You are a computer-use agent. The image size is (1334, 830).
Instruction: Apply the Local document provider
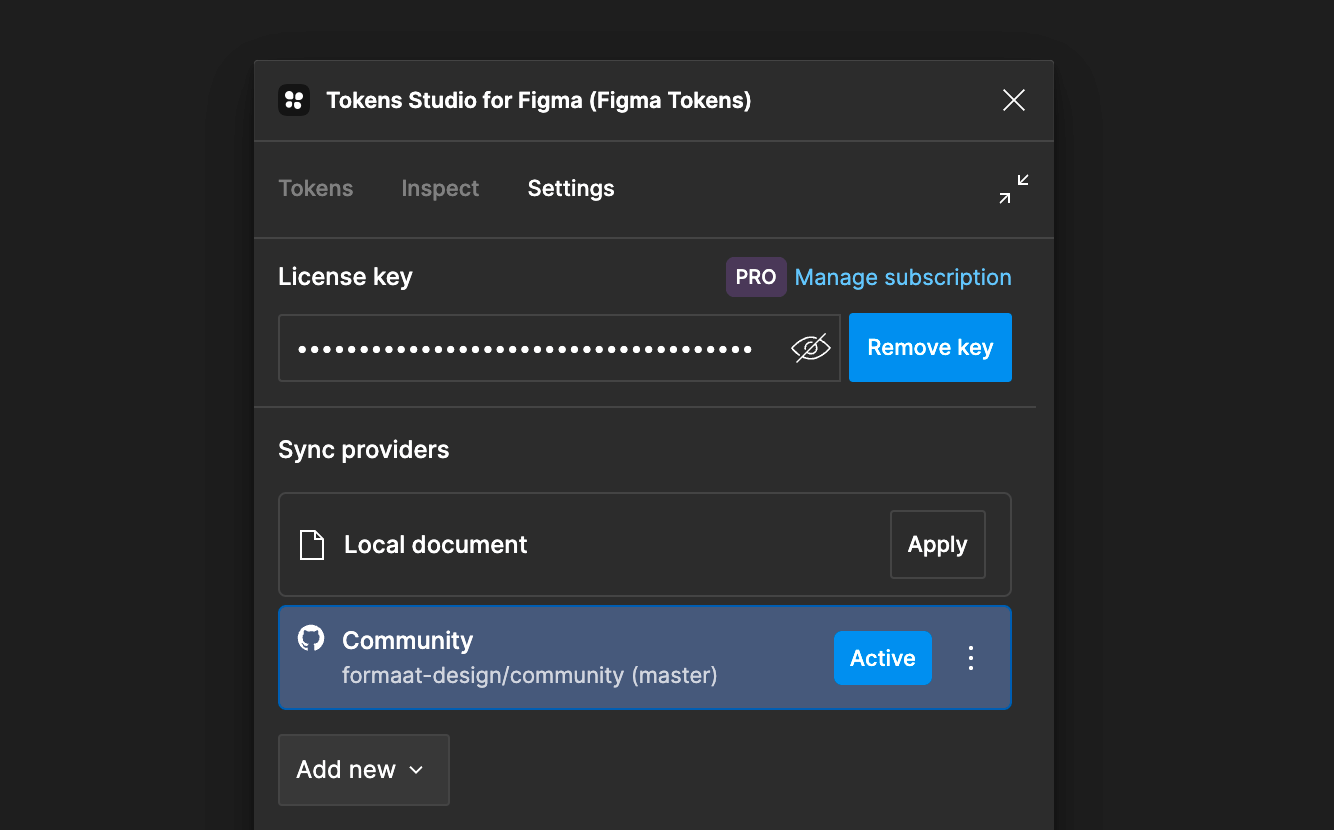click(x=938, y=545)
